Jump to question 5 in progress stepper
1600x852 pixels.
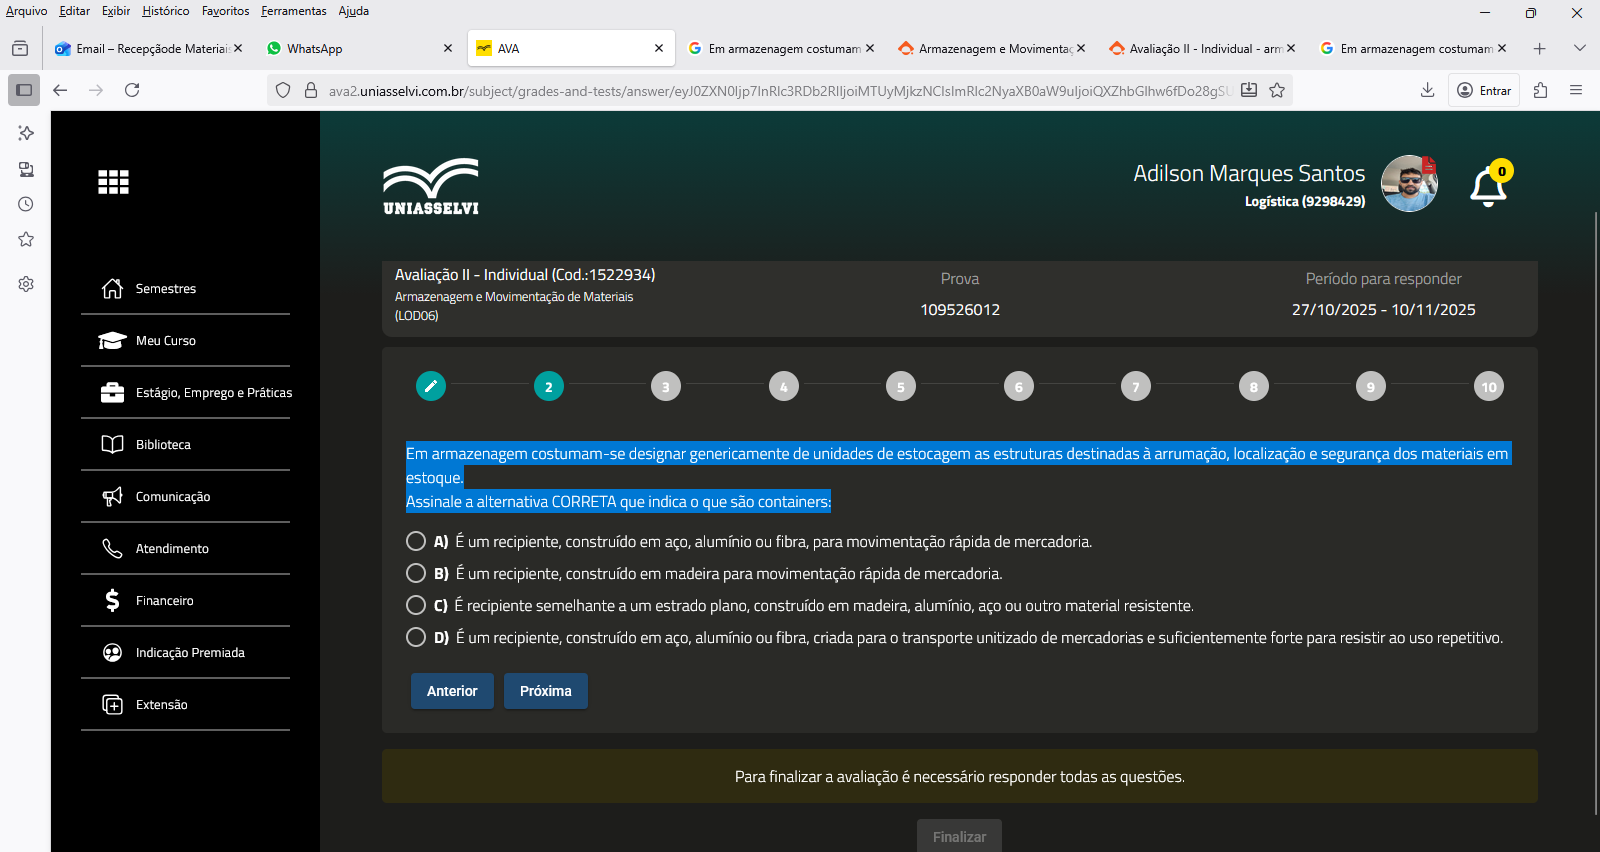pos(901,387)
